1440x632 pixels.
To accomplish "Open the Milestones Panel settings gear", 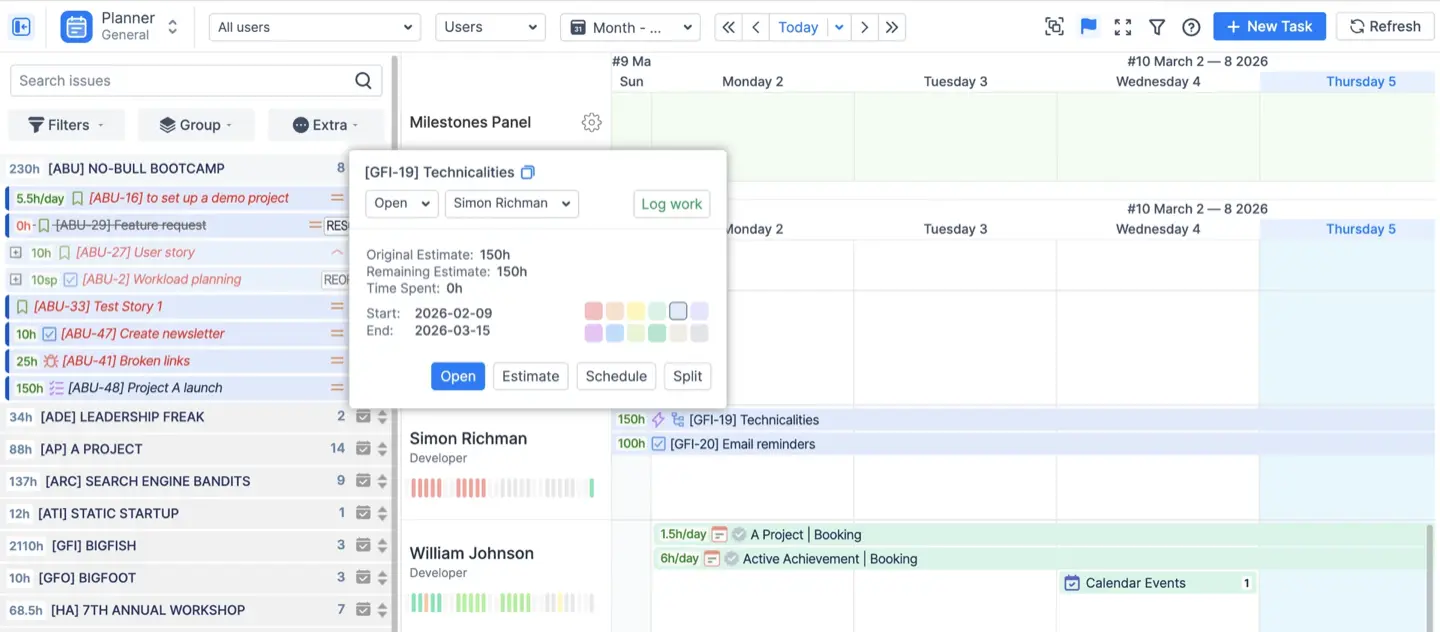I will tap(591, 121).
